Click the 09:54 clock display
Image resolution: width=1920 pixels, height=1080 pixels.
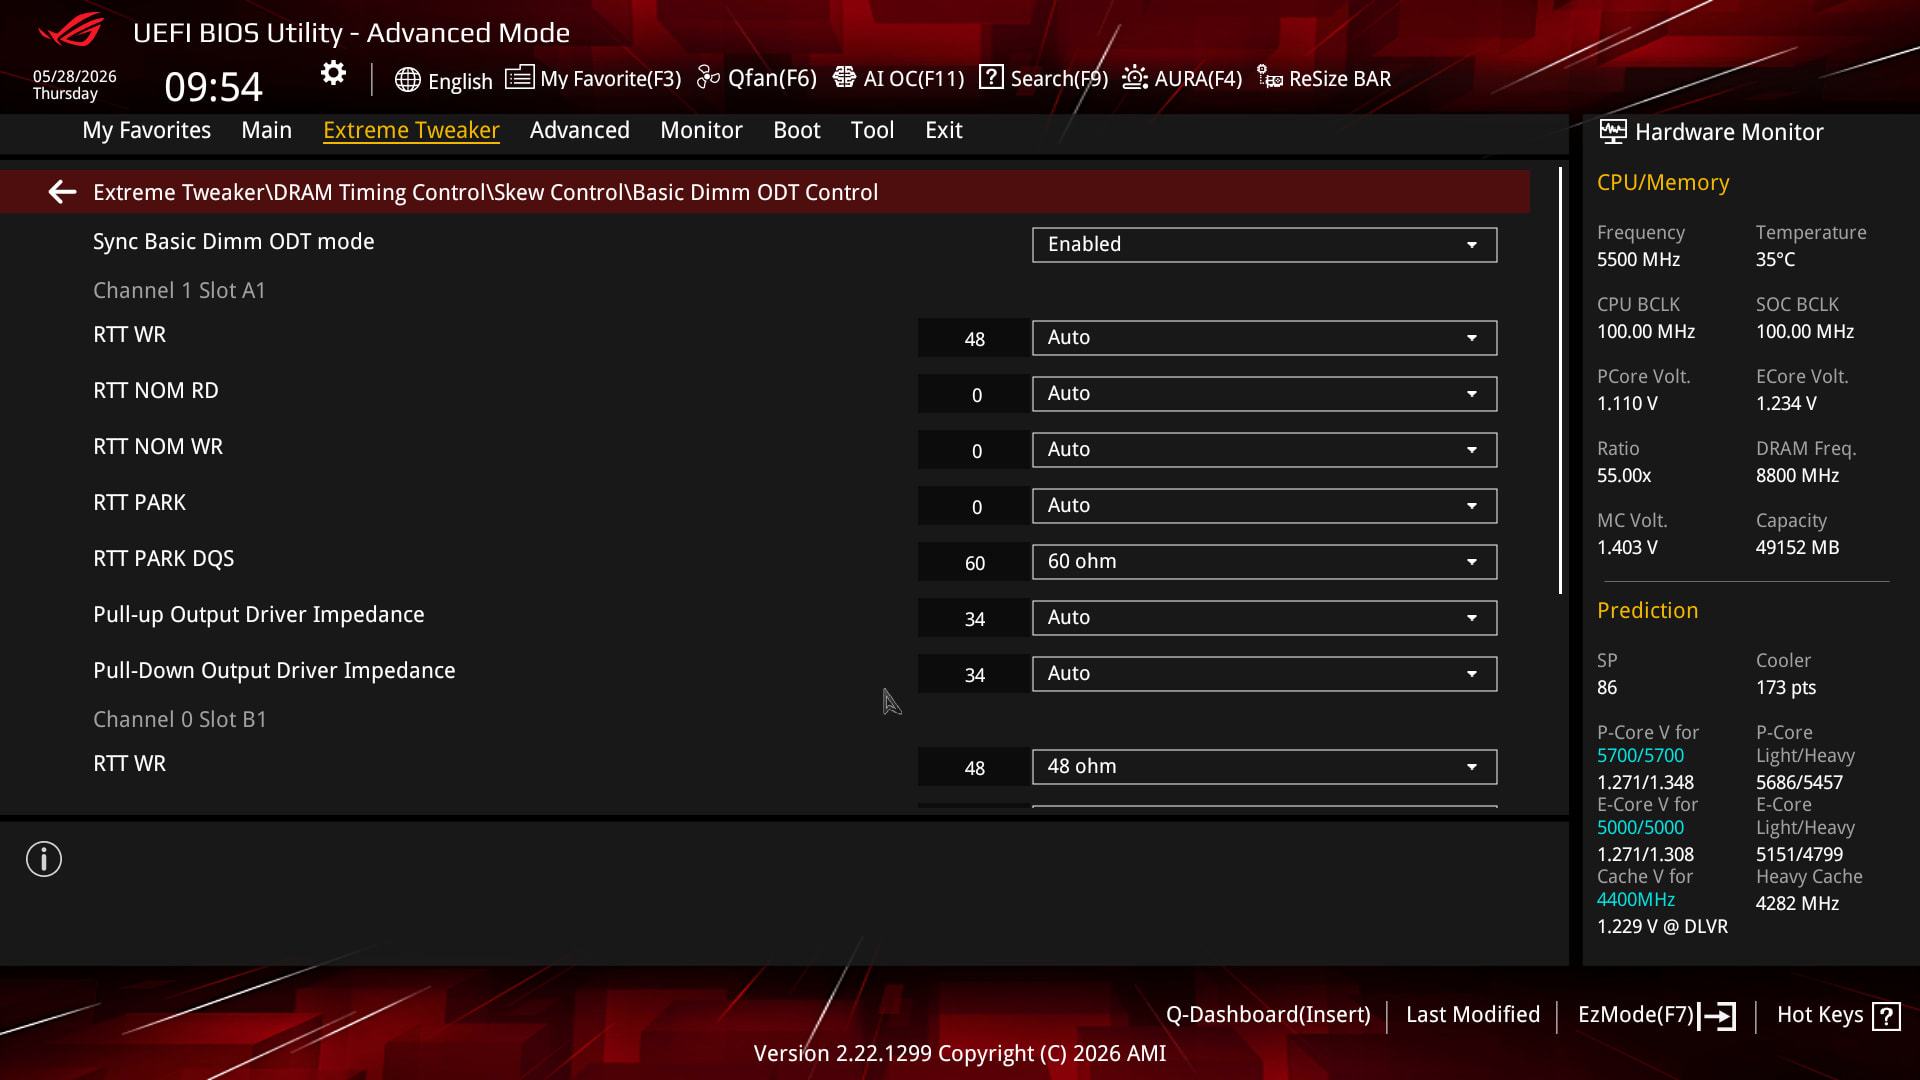click(x=213, y=87)
